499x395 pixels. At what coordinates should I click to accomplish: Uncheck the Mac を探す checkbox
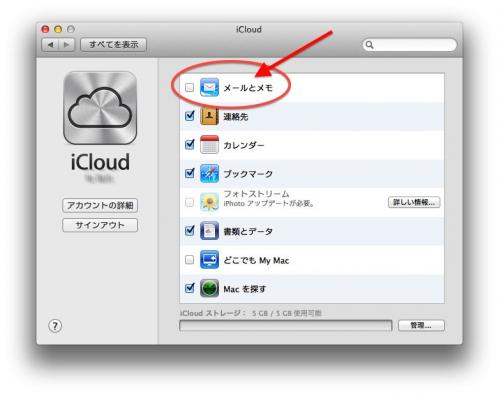(x=190, y=288)
